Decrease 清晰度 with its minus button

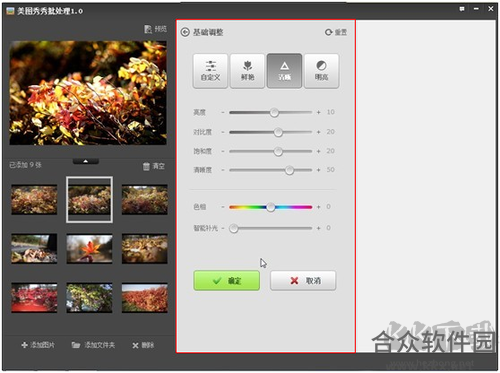coord(223,170)
